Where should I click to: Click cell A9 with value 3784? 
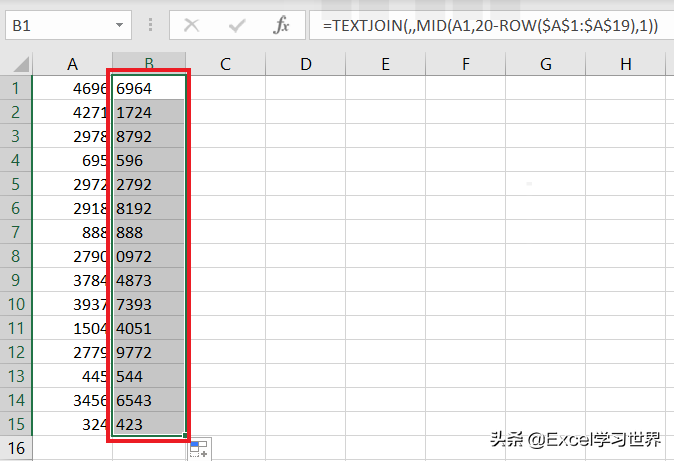coord(72,280)
